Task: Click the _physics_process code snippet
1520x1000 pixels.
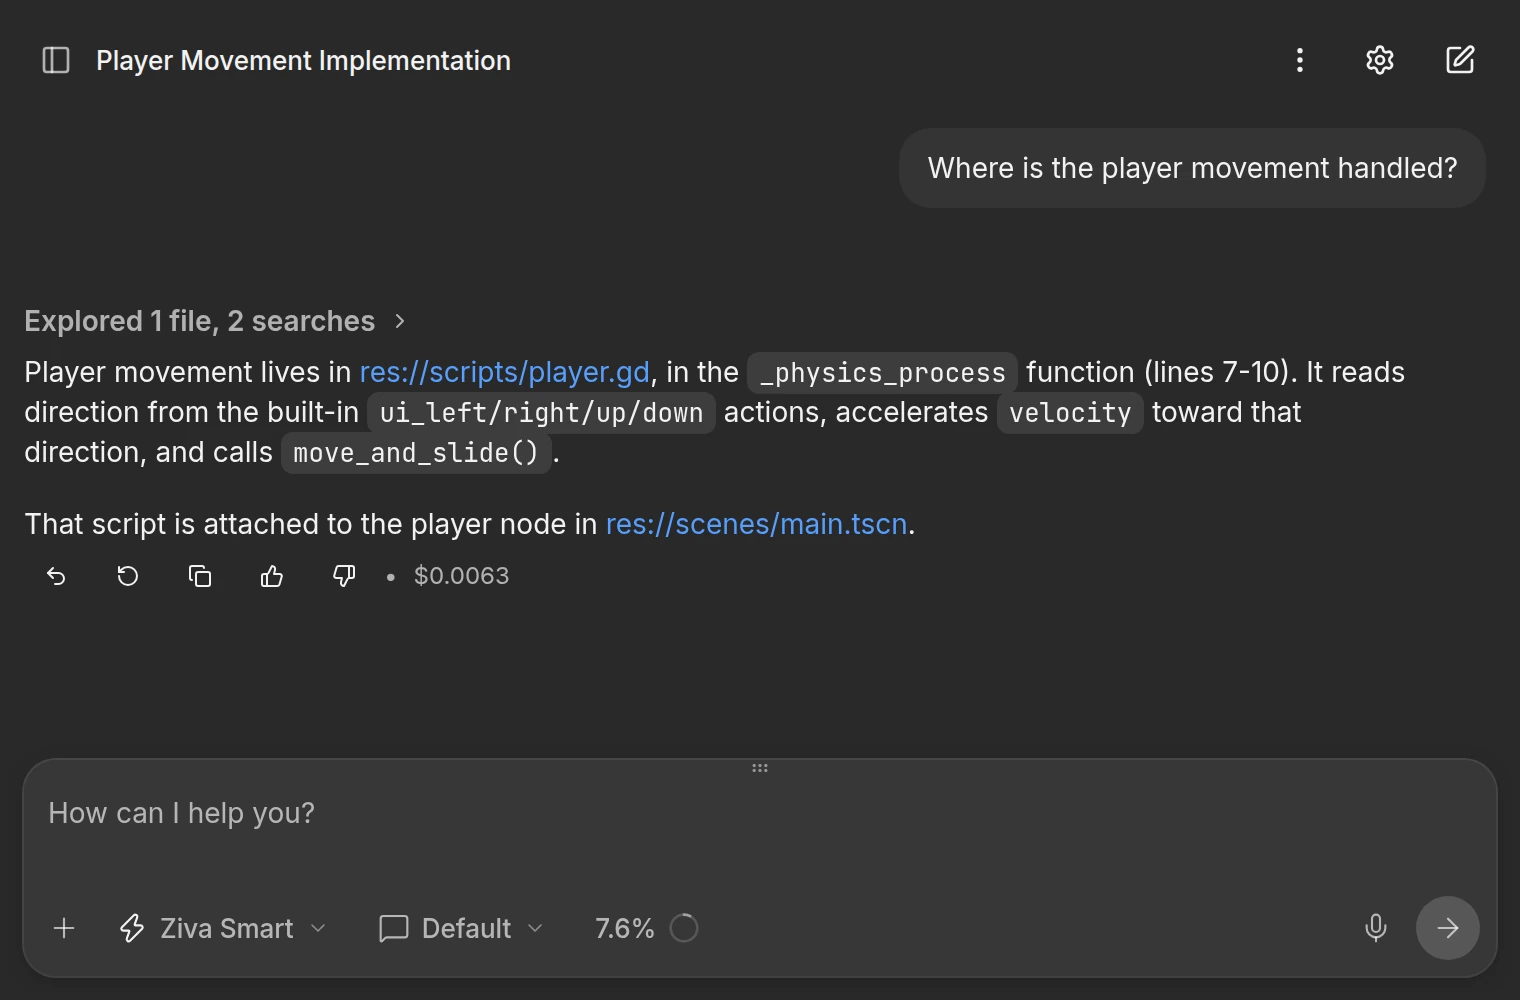Action: [882, 373]
